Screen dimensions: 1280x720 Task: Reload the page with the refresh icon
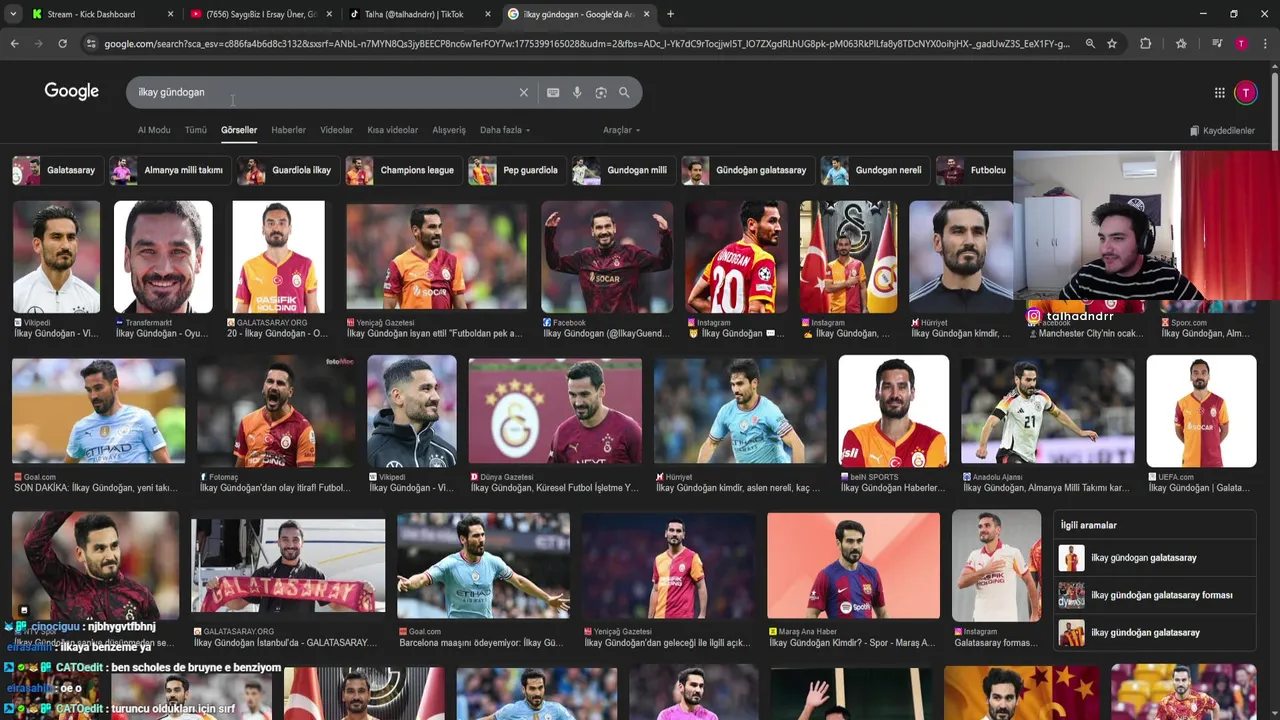pos(62,43)
